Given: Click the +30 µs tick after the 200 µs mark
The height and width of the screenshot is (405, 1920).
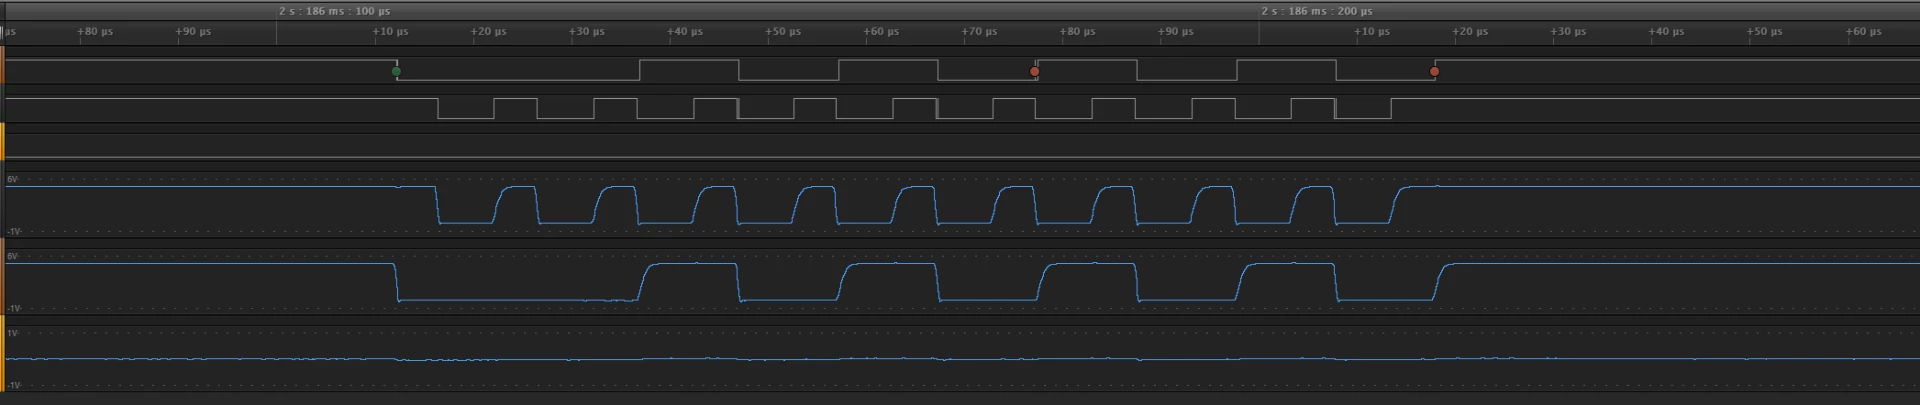Looking at the screenshot, I should pos(1568,31).
